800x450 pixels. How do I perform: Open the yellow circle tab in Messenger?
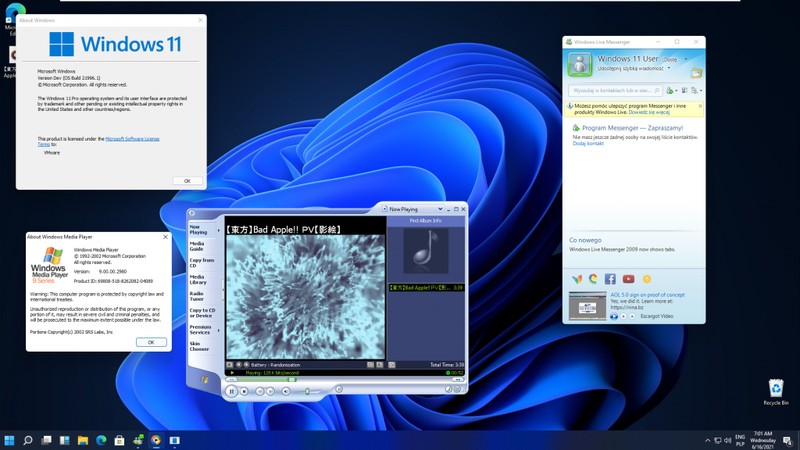[647, 279]
